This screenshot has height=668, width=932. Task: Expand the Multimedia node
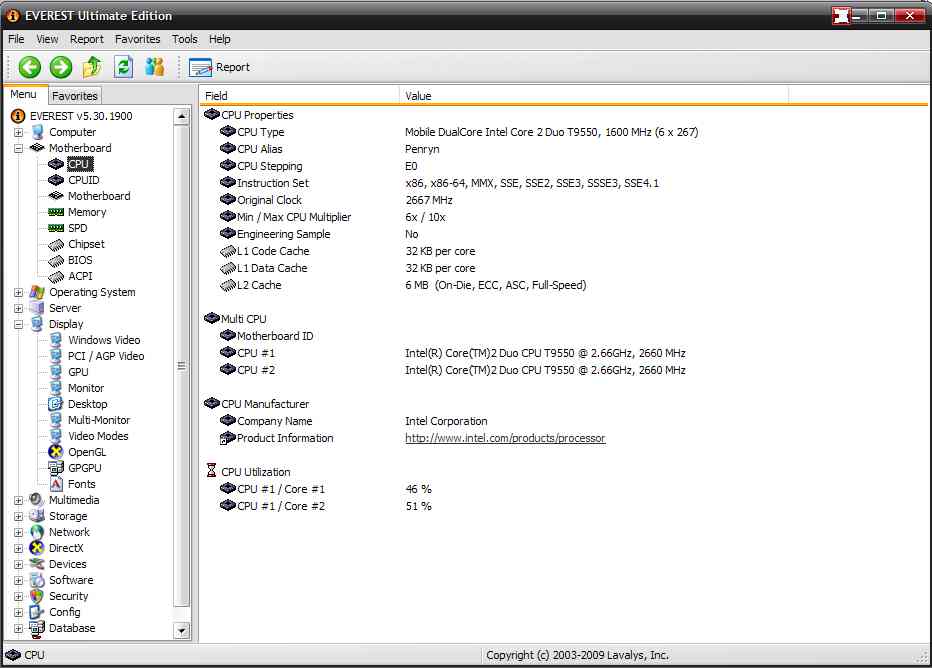coord(18,500)
